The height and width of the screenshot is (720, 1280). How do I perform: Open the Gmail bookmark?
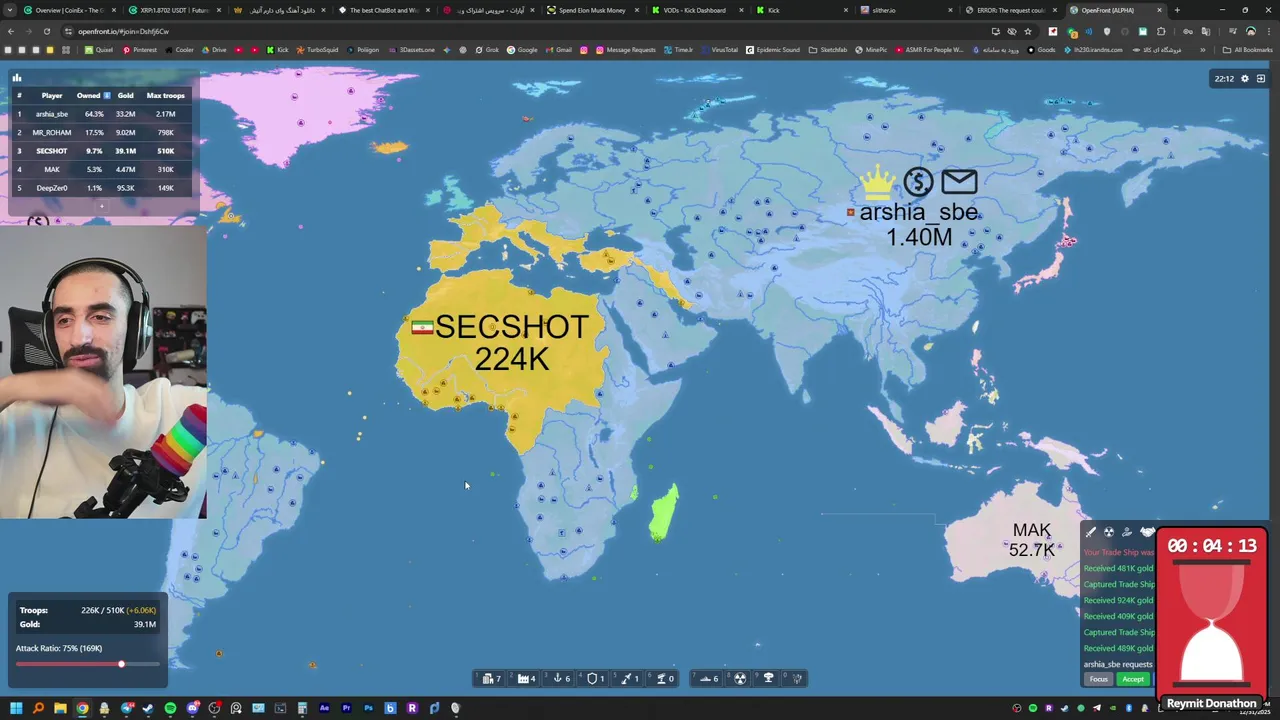558,50
